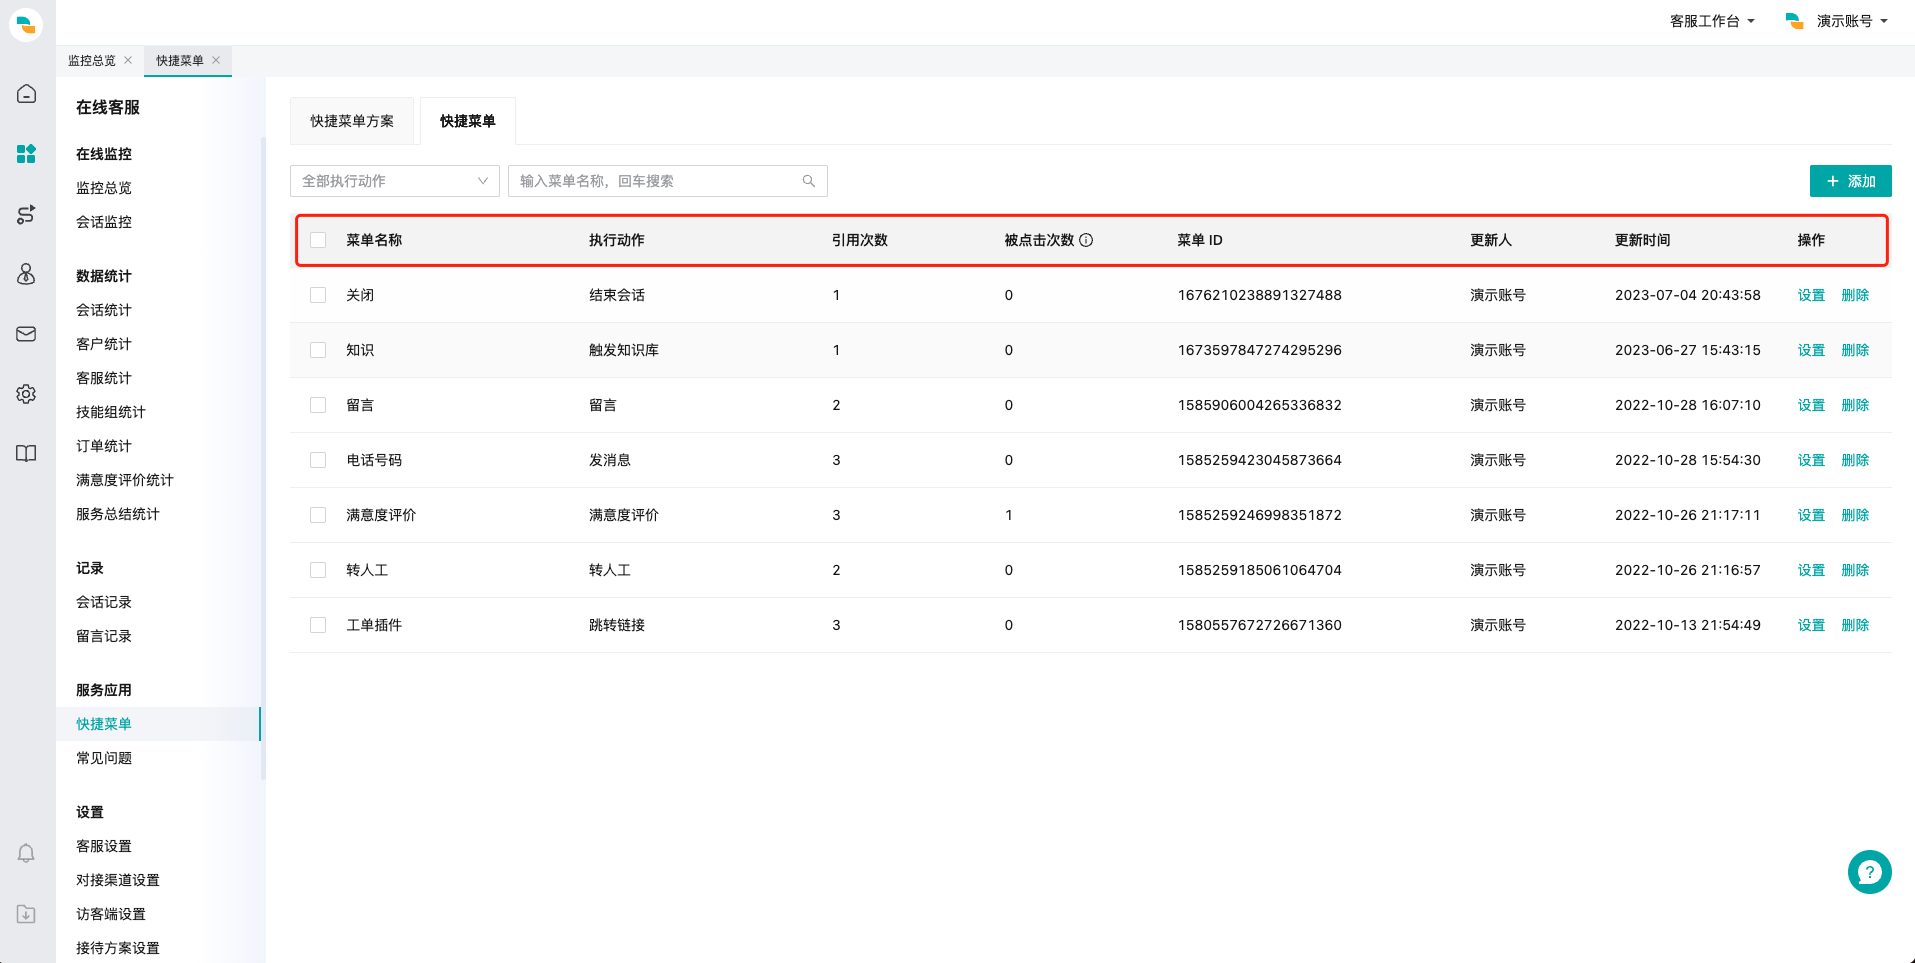This screenshot has height=963, width=1915.
Task: Open 留言记录 in the sidebar
Action: tap(104, 636)
